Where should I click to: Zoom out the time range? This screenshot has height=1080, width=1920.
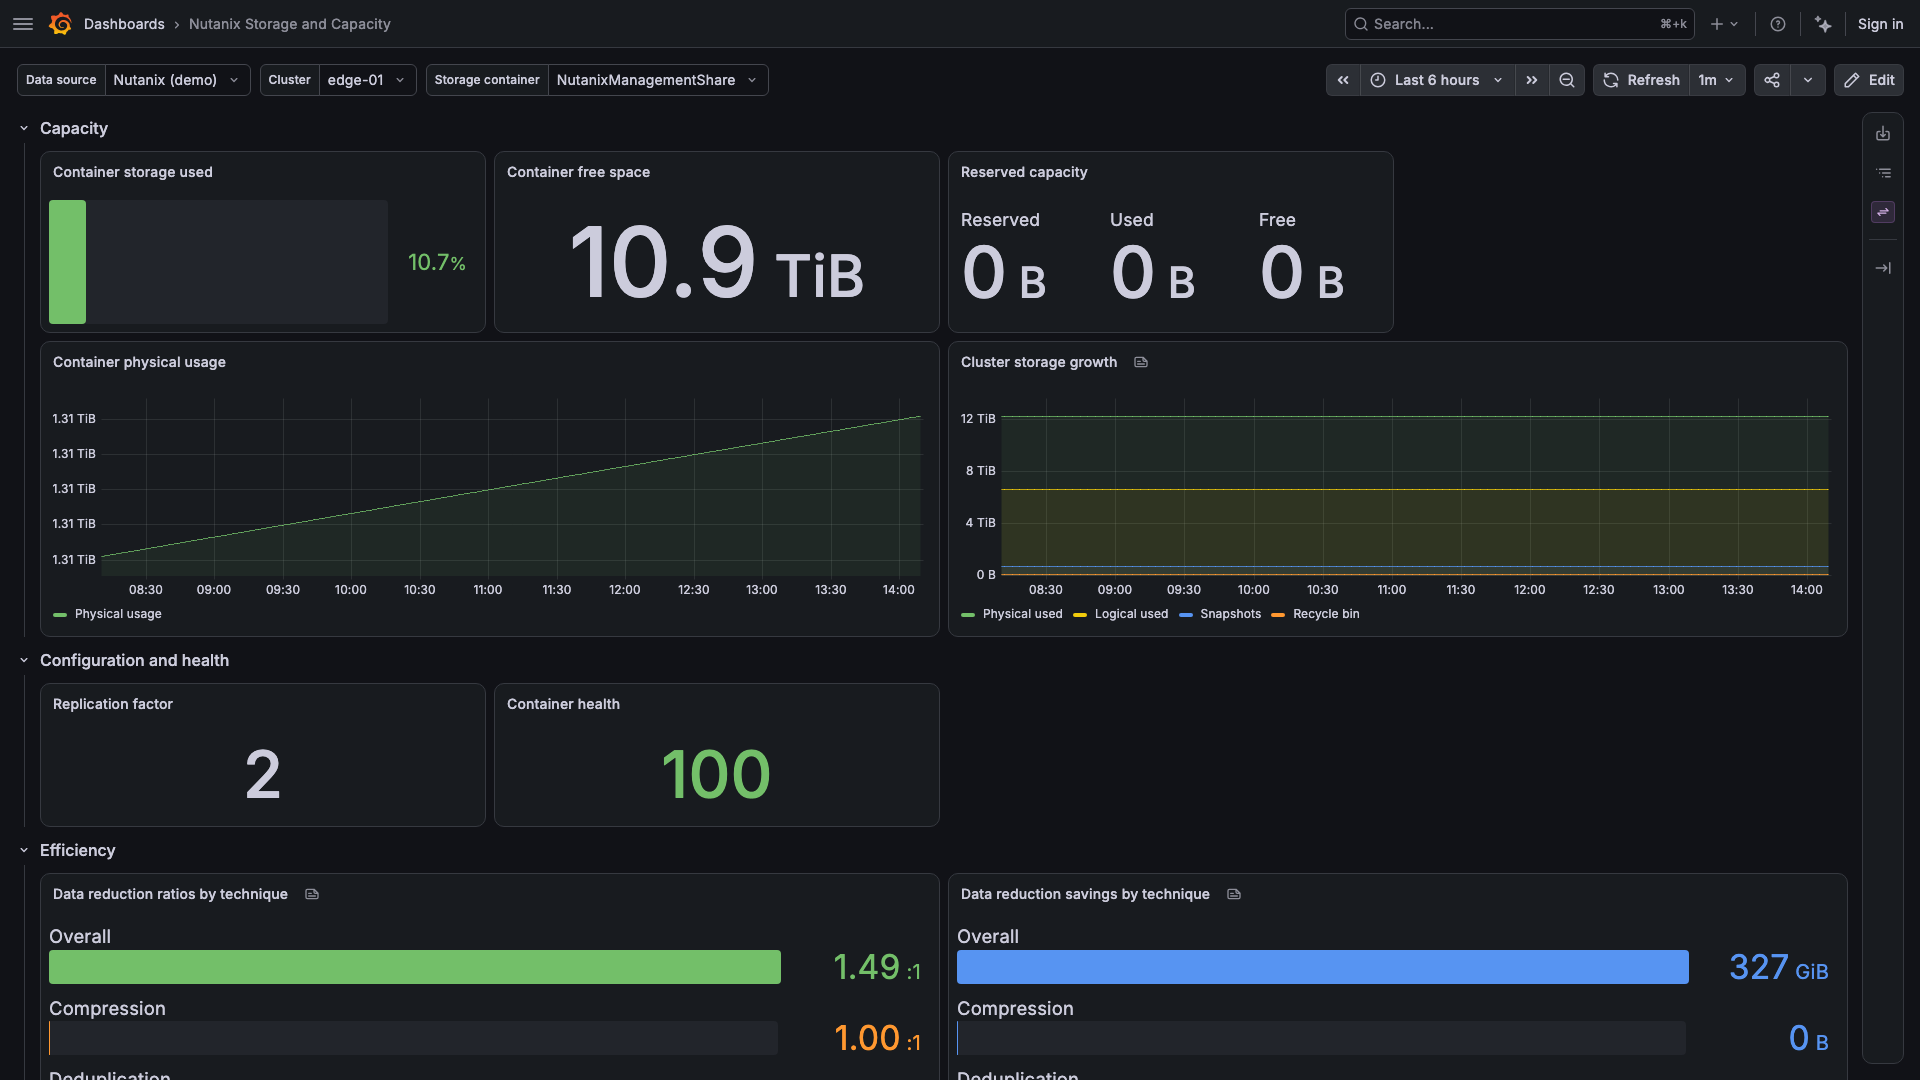tap(1567, 80)
